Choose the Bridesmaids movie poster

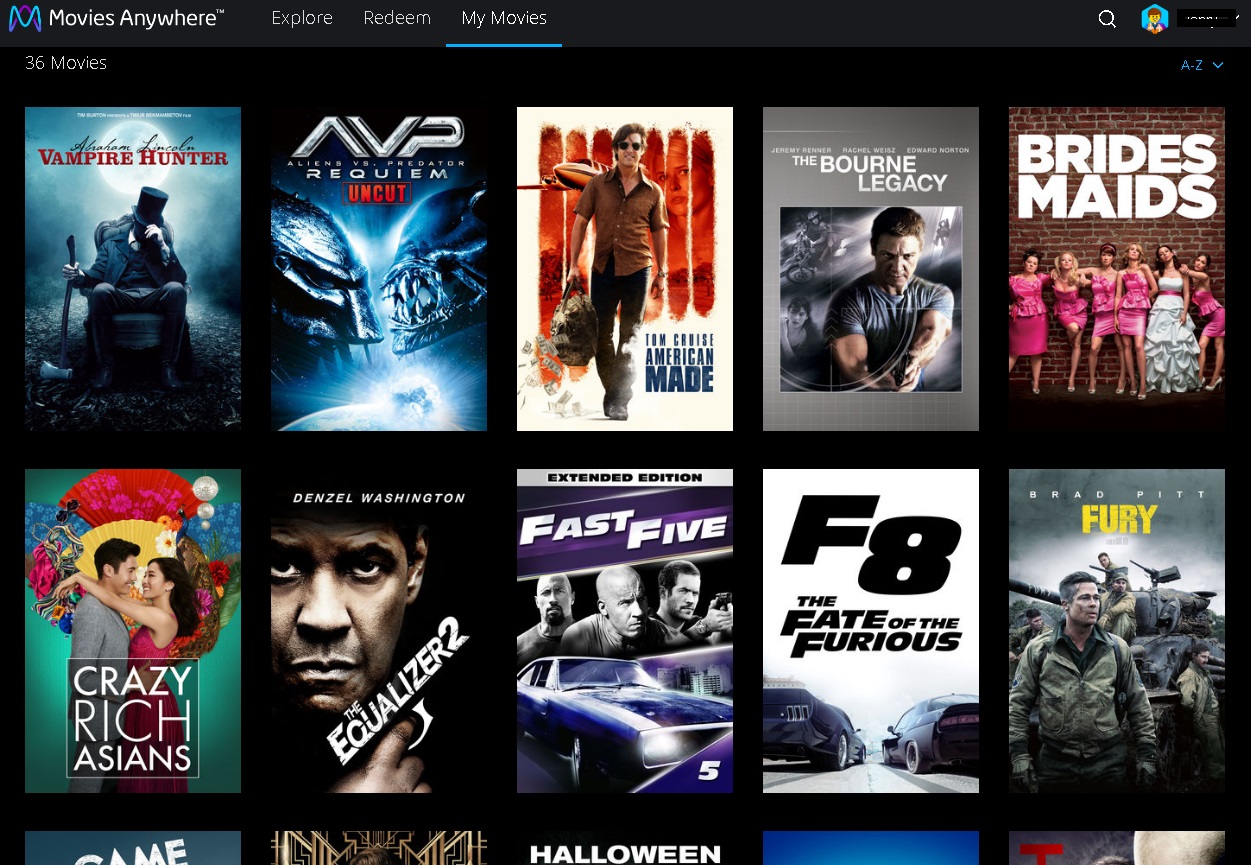(1117, 269)
